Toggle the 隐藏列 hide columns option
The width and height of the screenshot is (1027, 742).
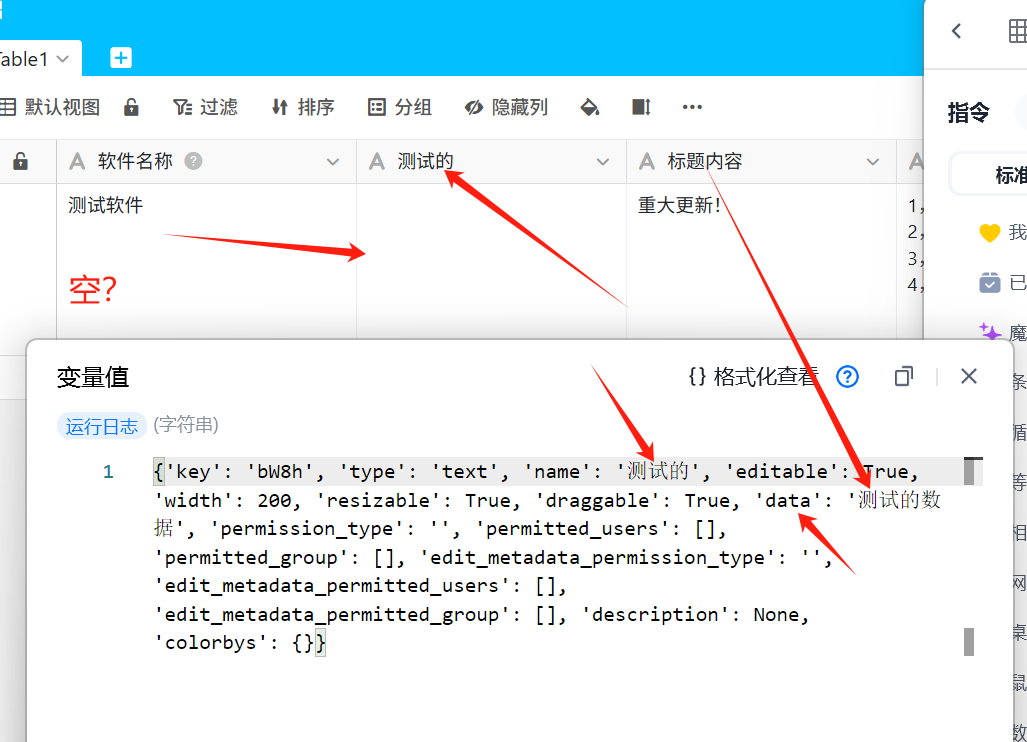[506, 107]
